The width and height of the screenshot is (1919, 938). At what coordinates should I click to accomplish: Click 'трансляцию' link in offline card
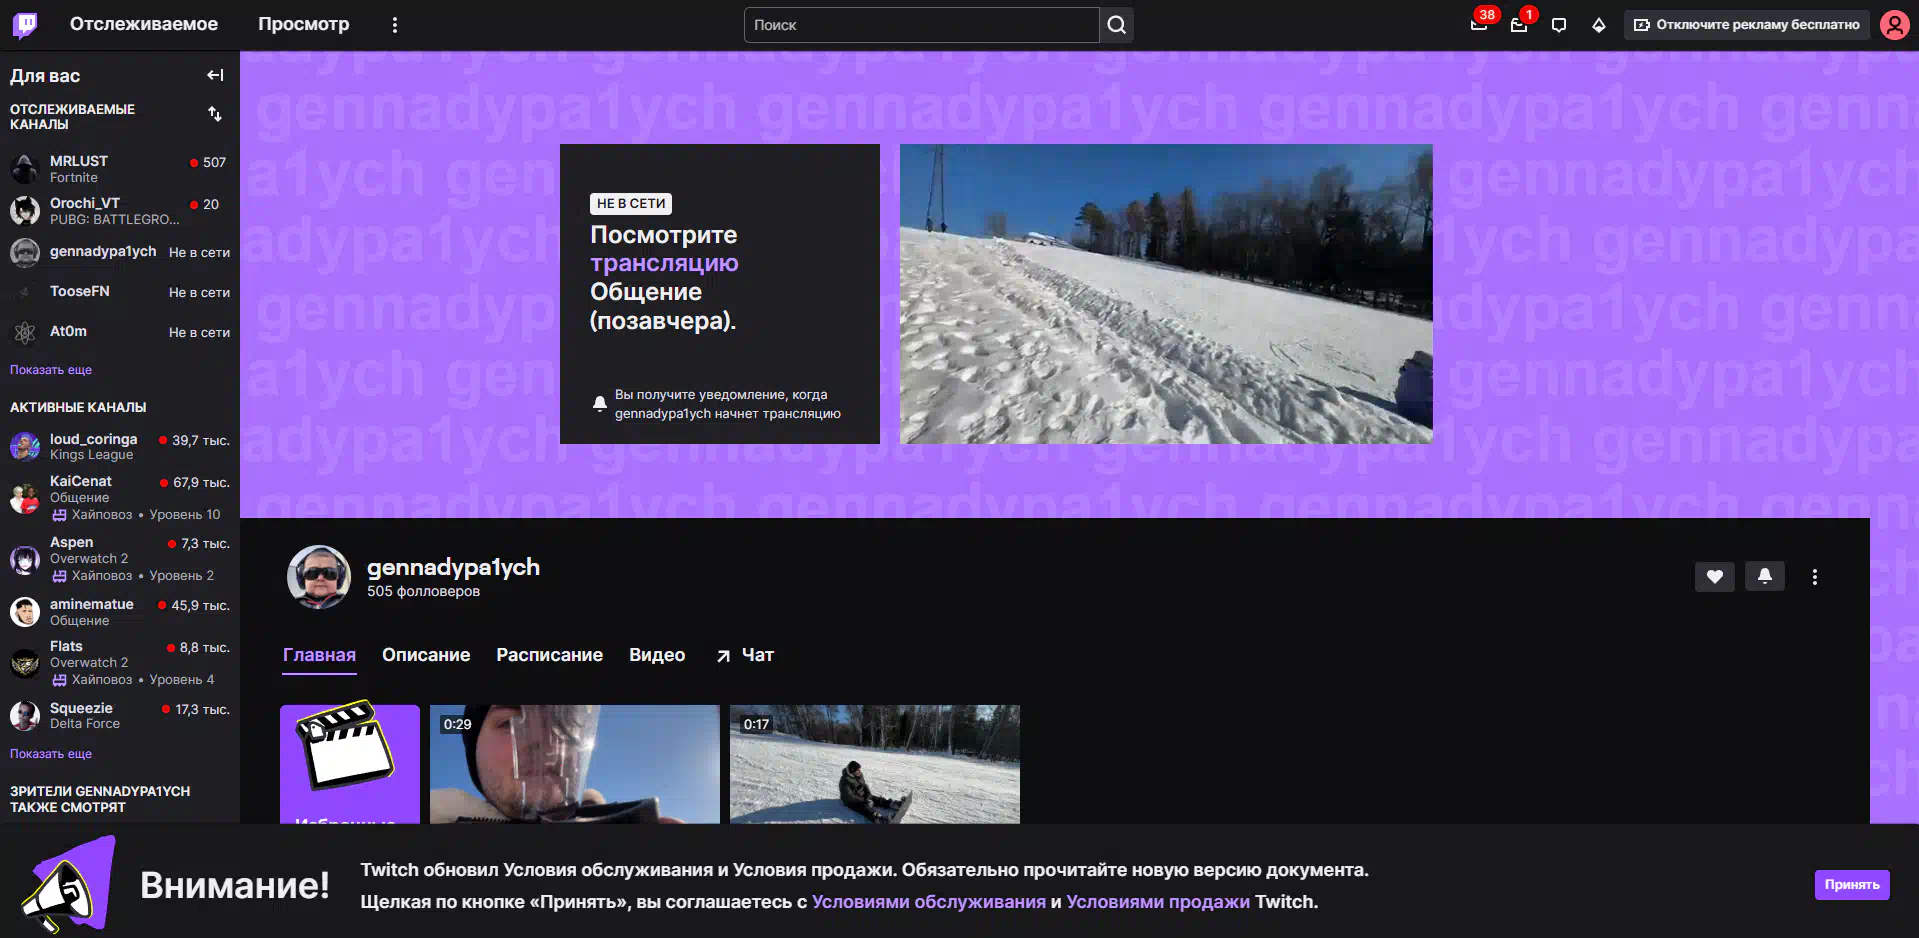tap(664, 263)
